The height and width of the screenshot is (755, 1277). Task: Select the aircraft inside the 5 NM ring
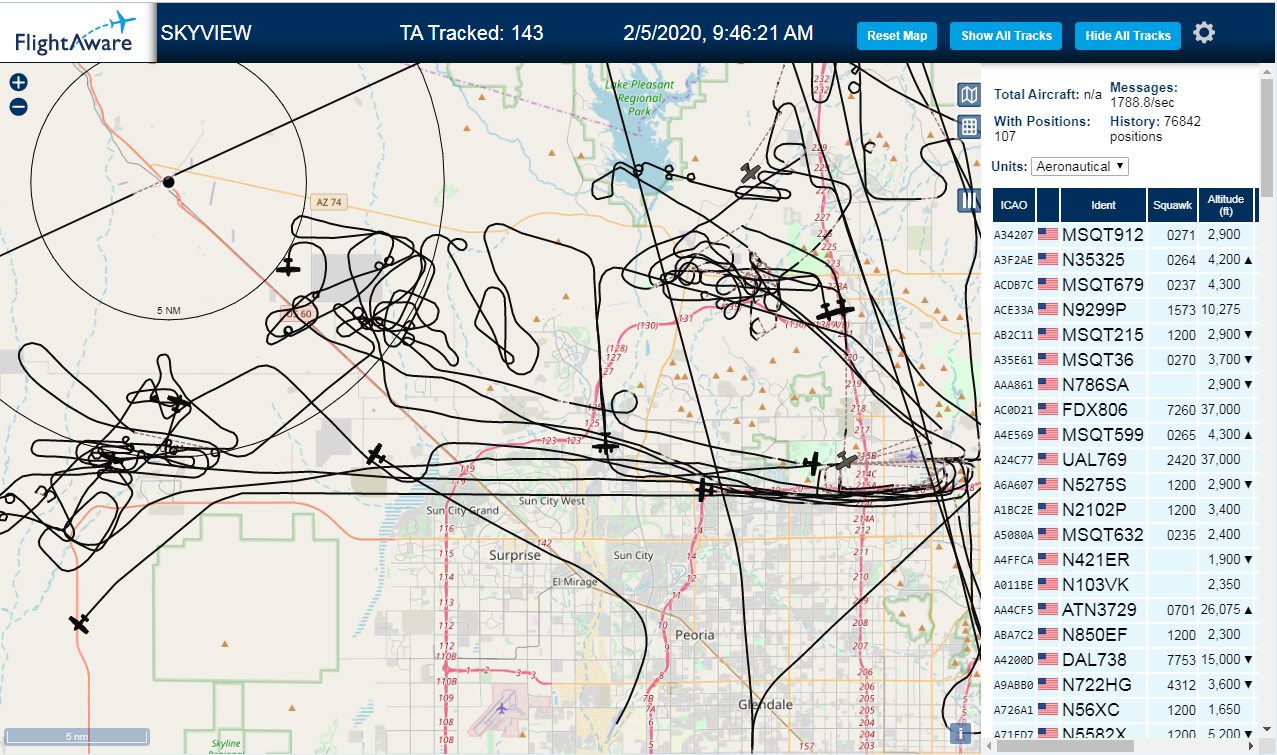288,267
